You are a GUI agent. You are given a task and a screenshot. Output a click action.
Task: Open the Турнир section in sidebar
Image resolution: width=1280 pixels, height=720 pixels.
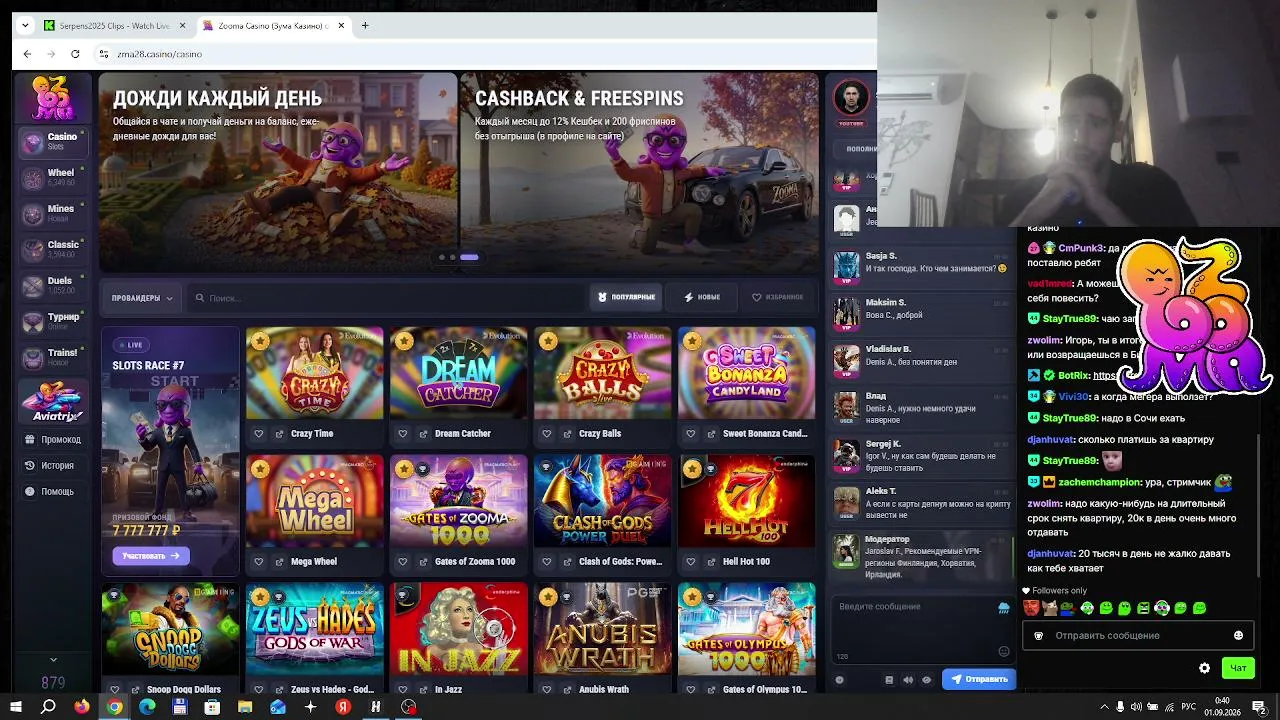pos(53,321)
